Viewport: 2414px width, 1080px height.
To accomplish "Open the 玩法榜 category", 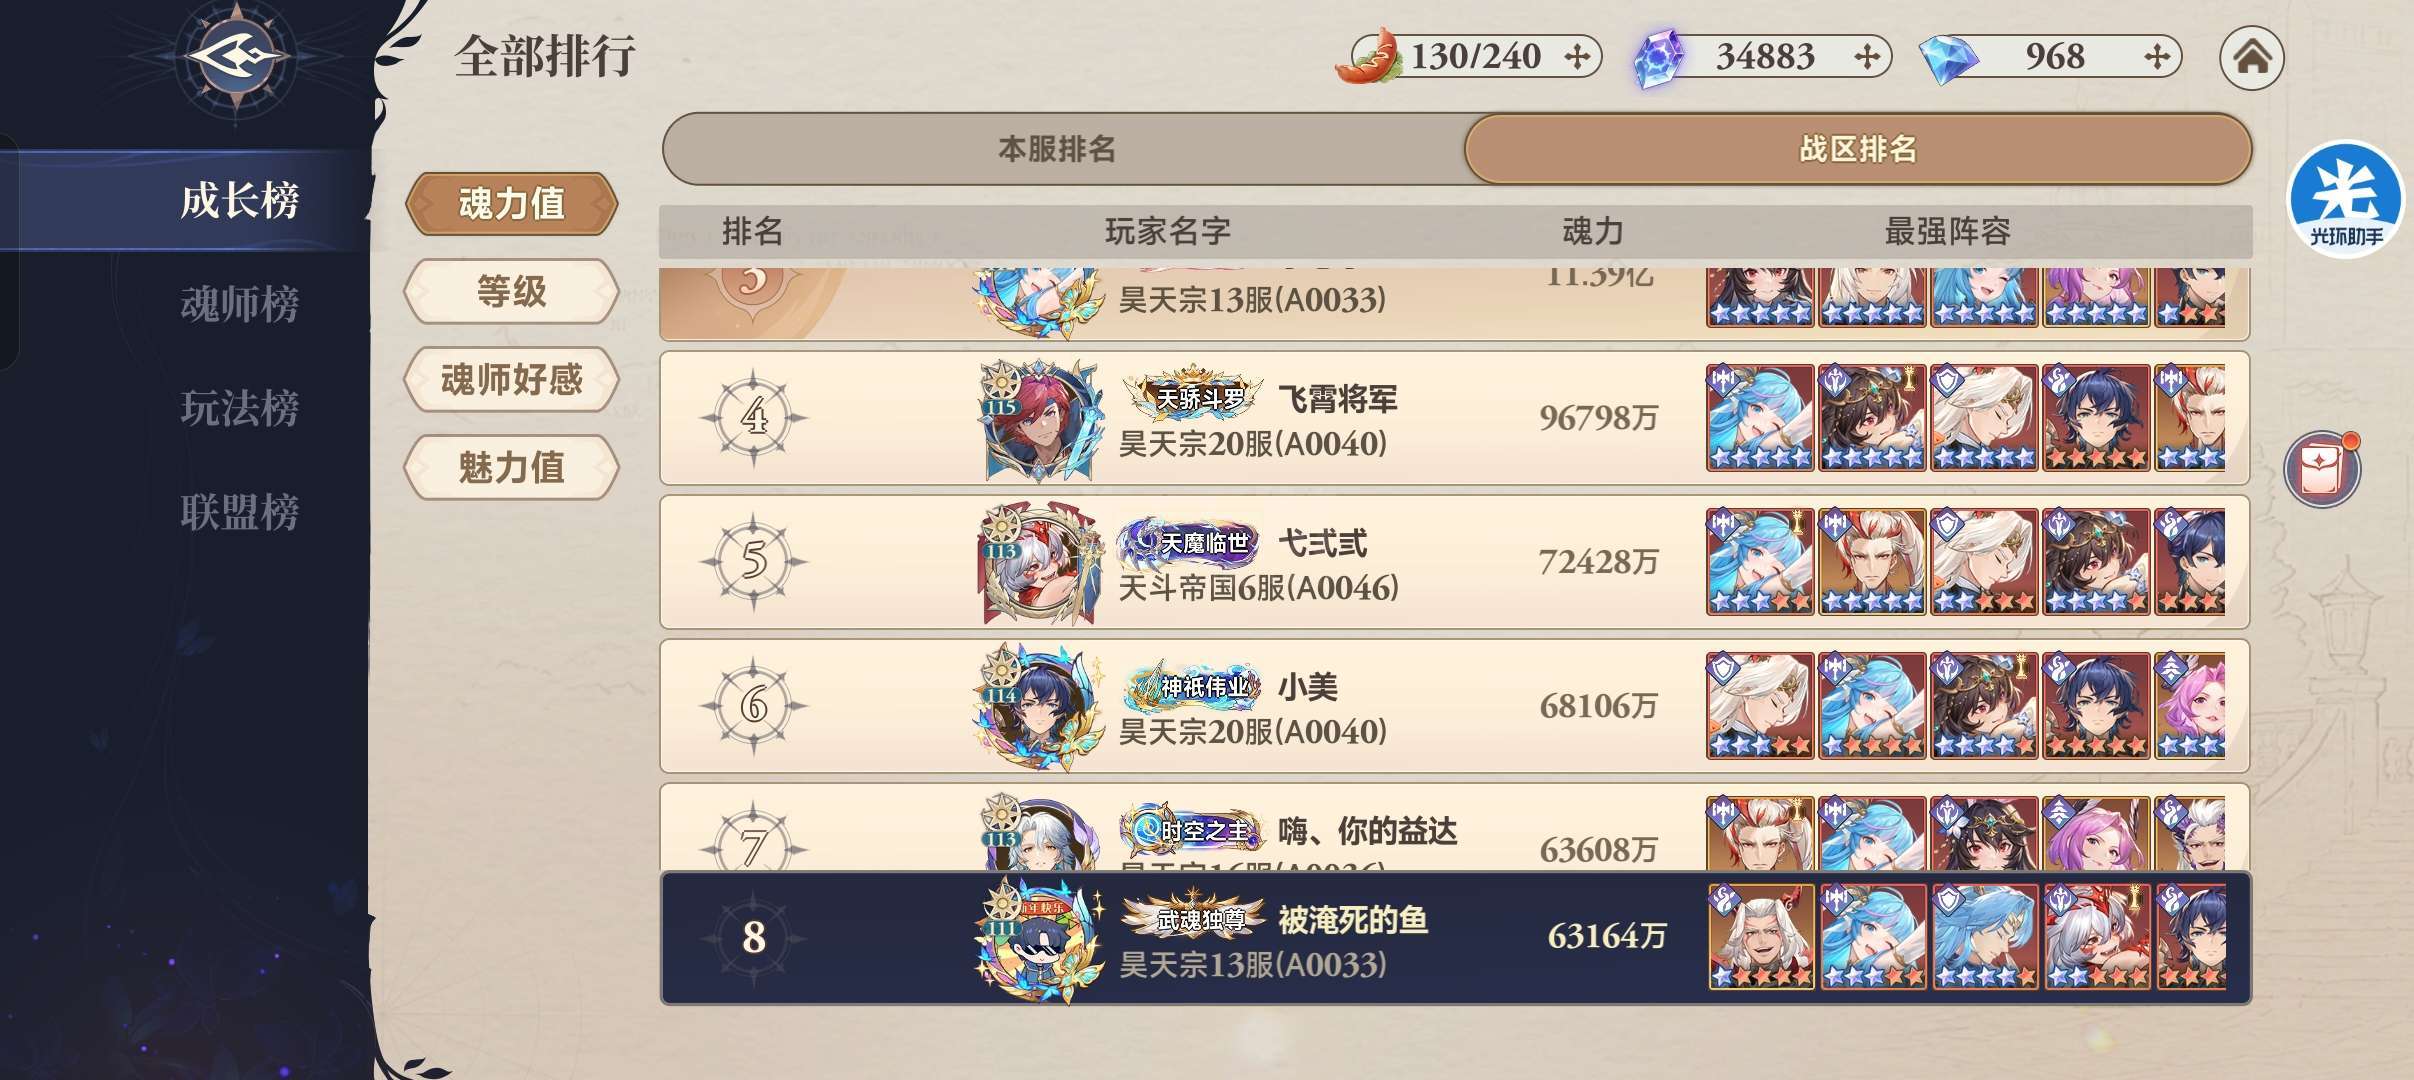I will pyautogui.click(x=239, y=408).
